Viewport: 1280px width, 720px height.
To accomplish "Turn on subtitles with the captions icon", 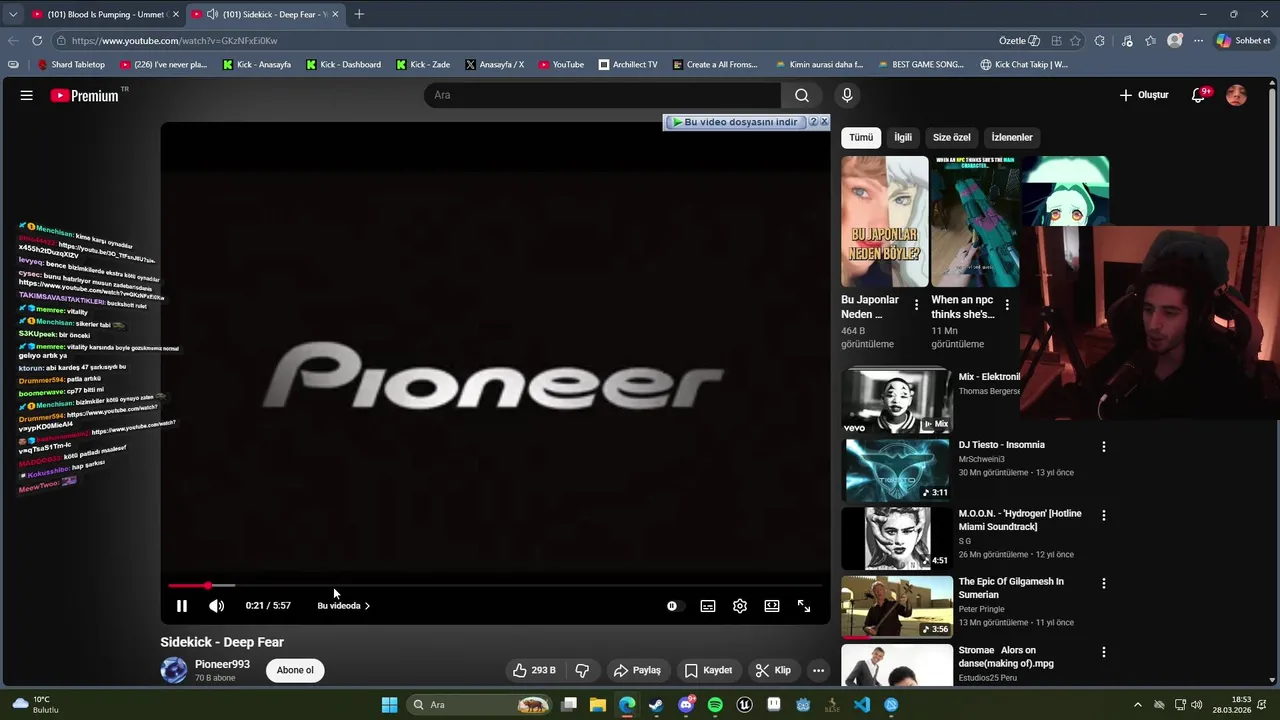I will click(708, 606).
